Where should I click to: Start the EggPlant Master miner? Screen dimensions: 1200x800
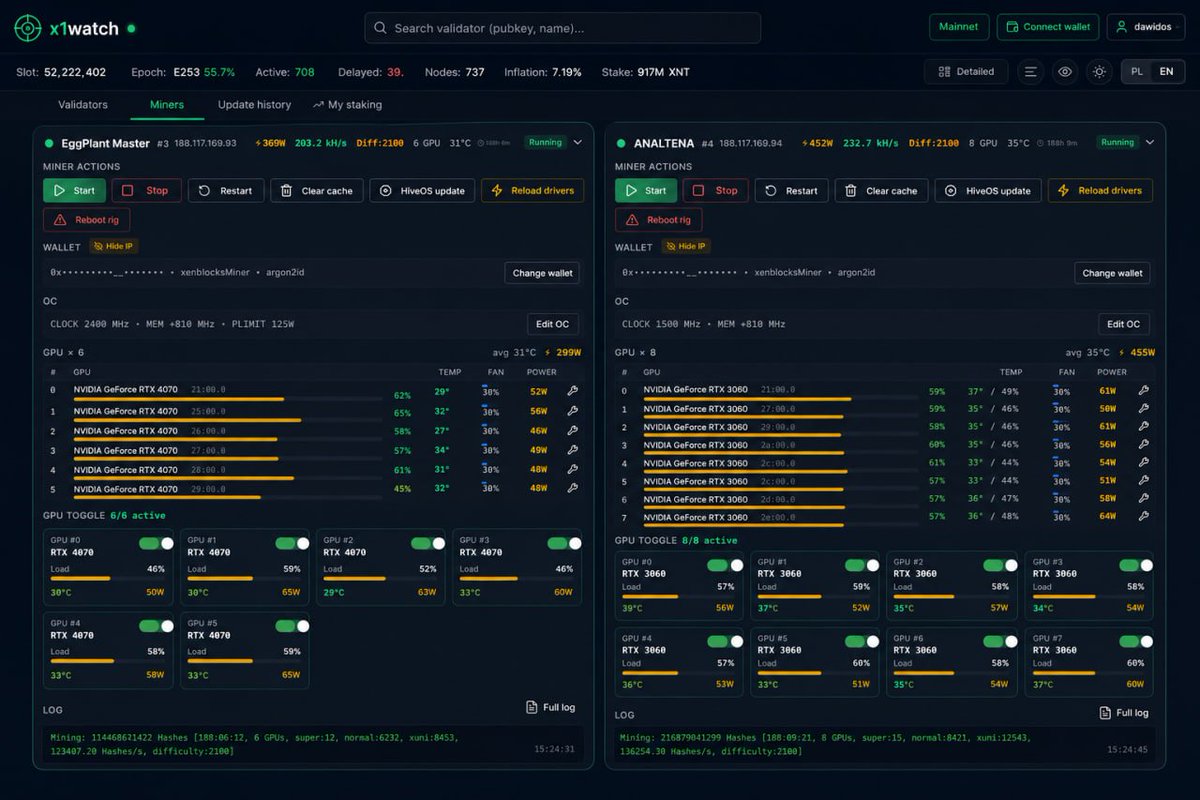[74, 190]
